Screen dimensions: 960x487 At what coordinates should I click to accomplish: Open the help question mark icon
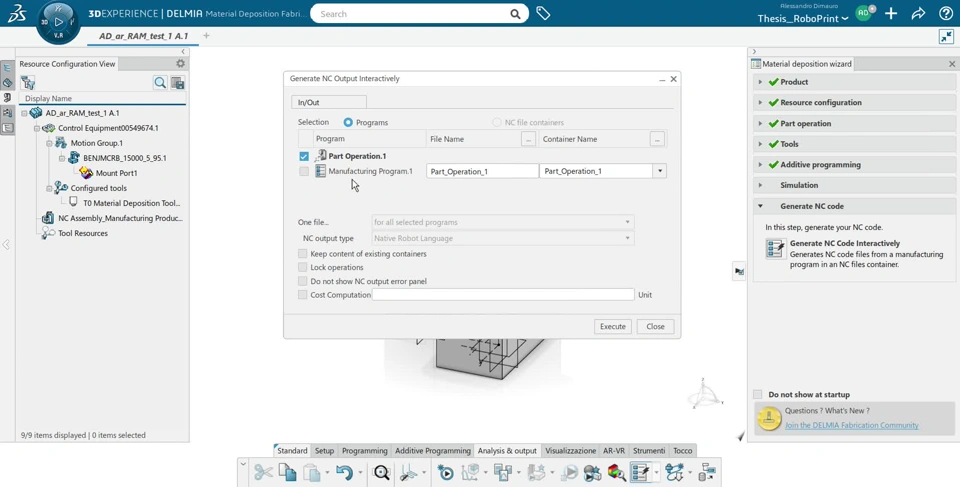click(945, 13)
